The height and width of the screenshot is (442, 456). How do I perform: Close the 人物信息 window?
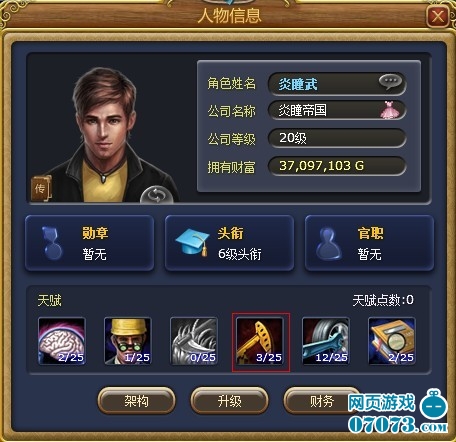[x=438, y=16]
